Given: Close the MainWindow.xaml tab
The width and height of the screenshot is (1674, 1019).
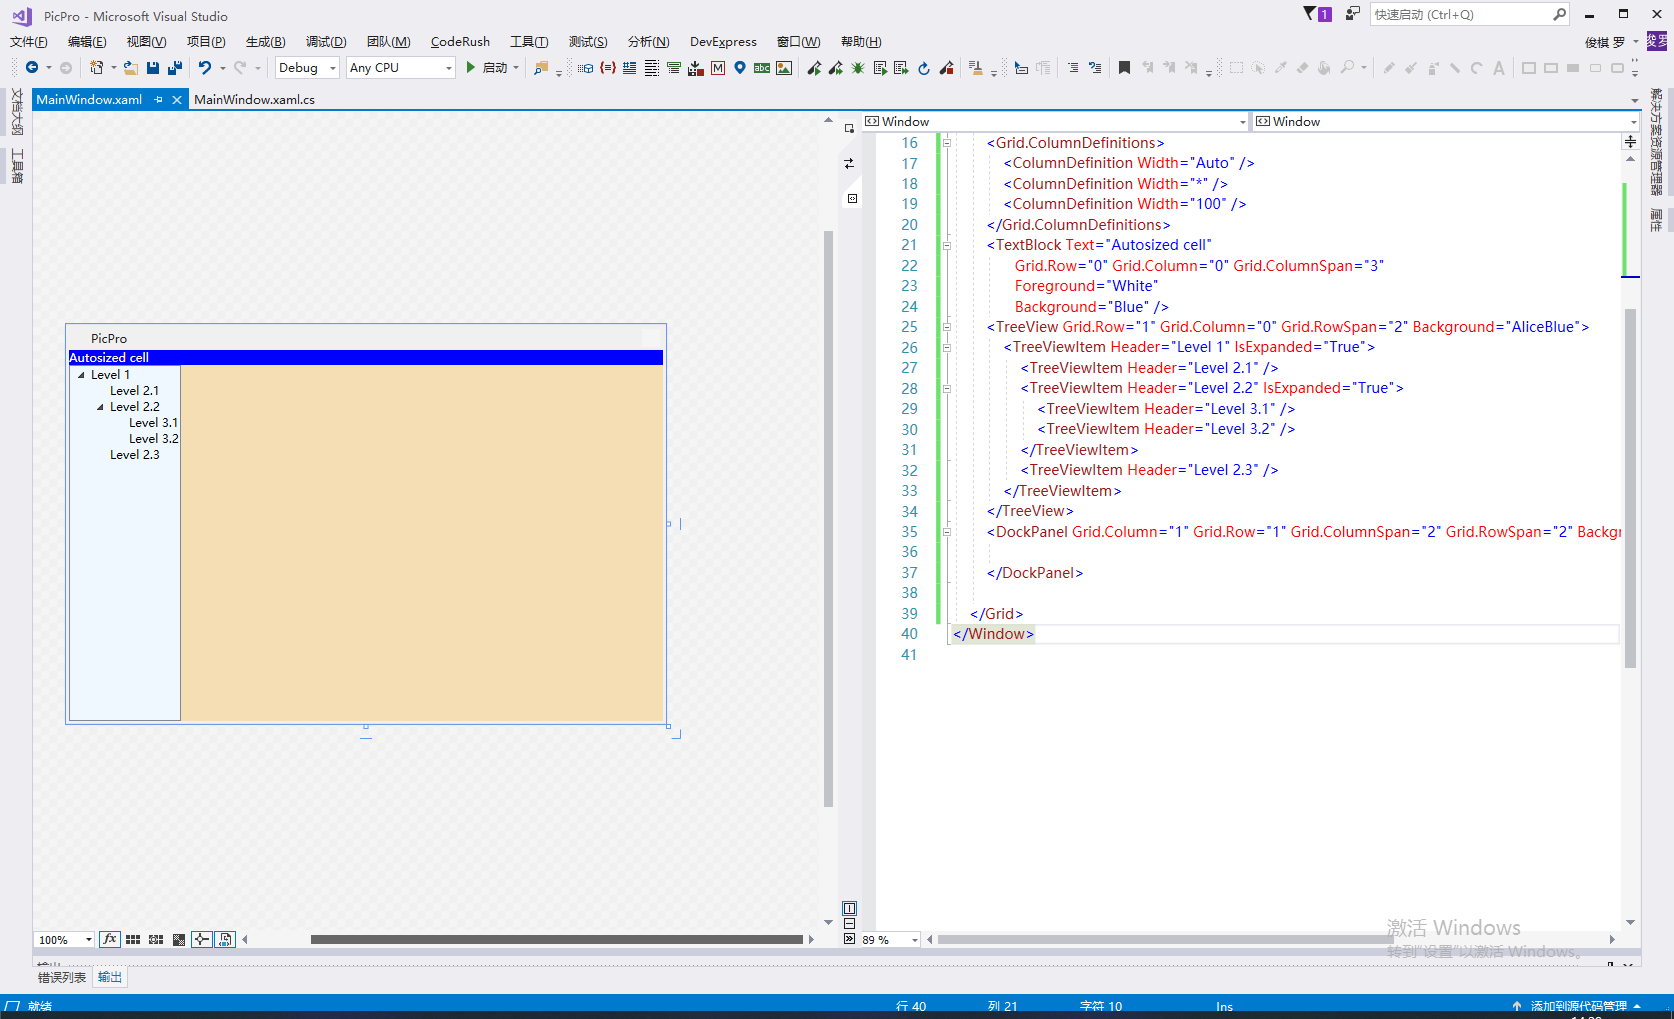Looking at the screenshot, I should 177,100.
